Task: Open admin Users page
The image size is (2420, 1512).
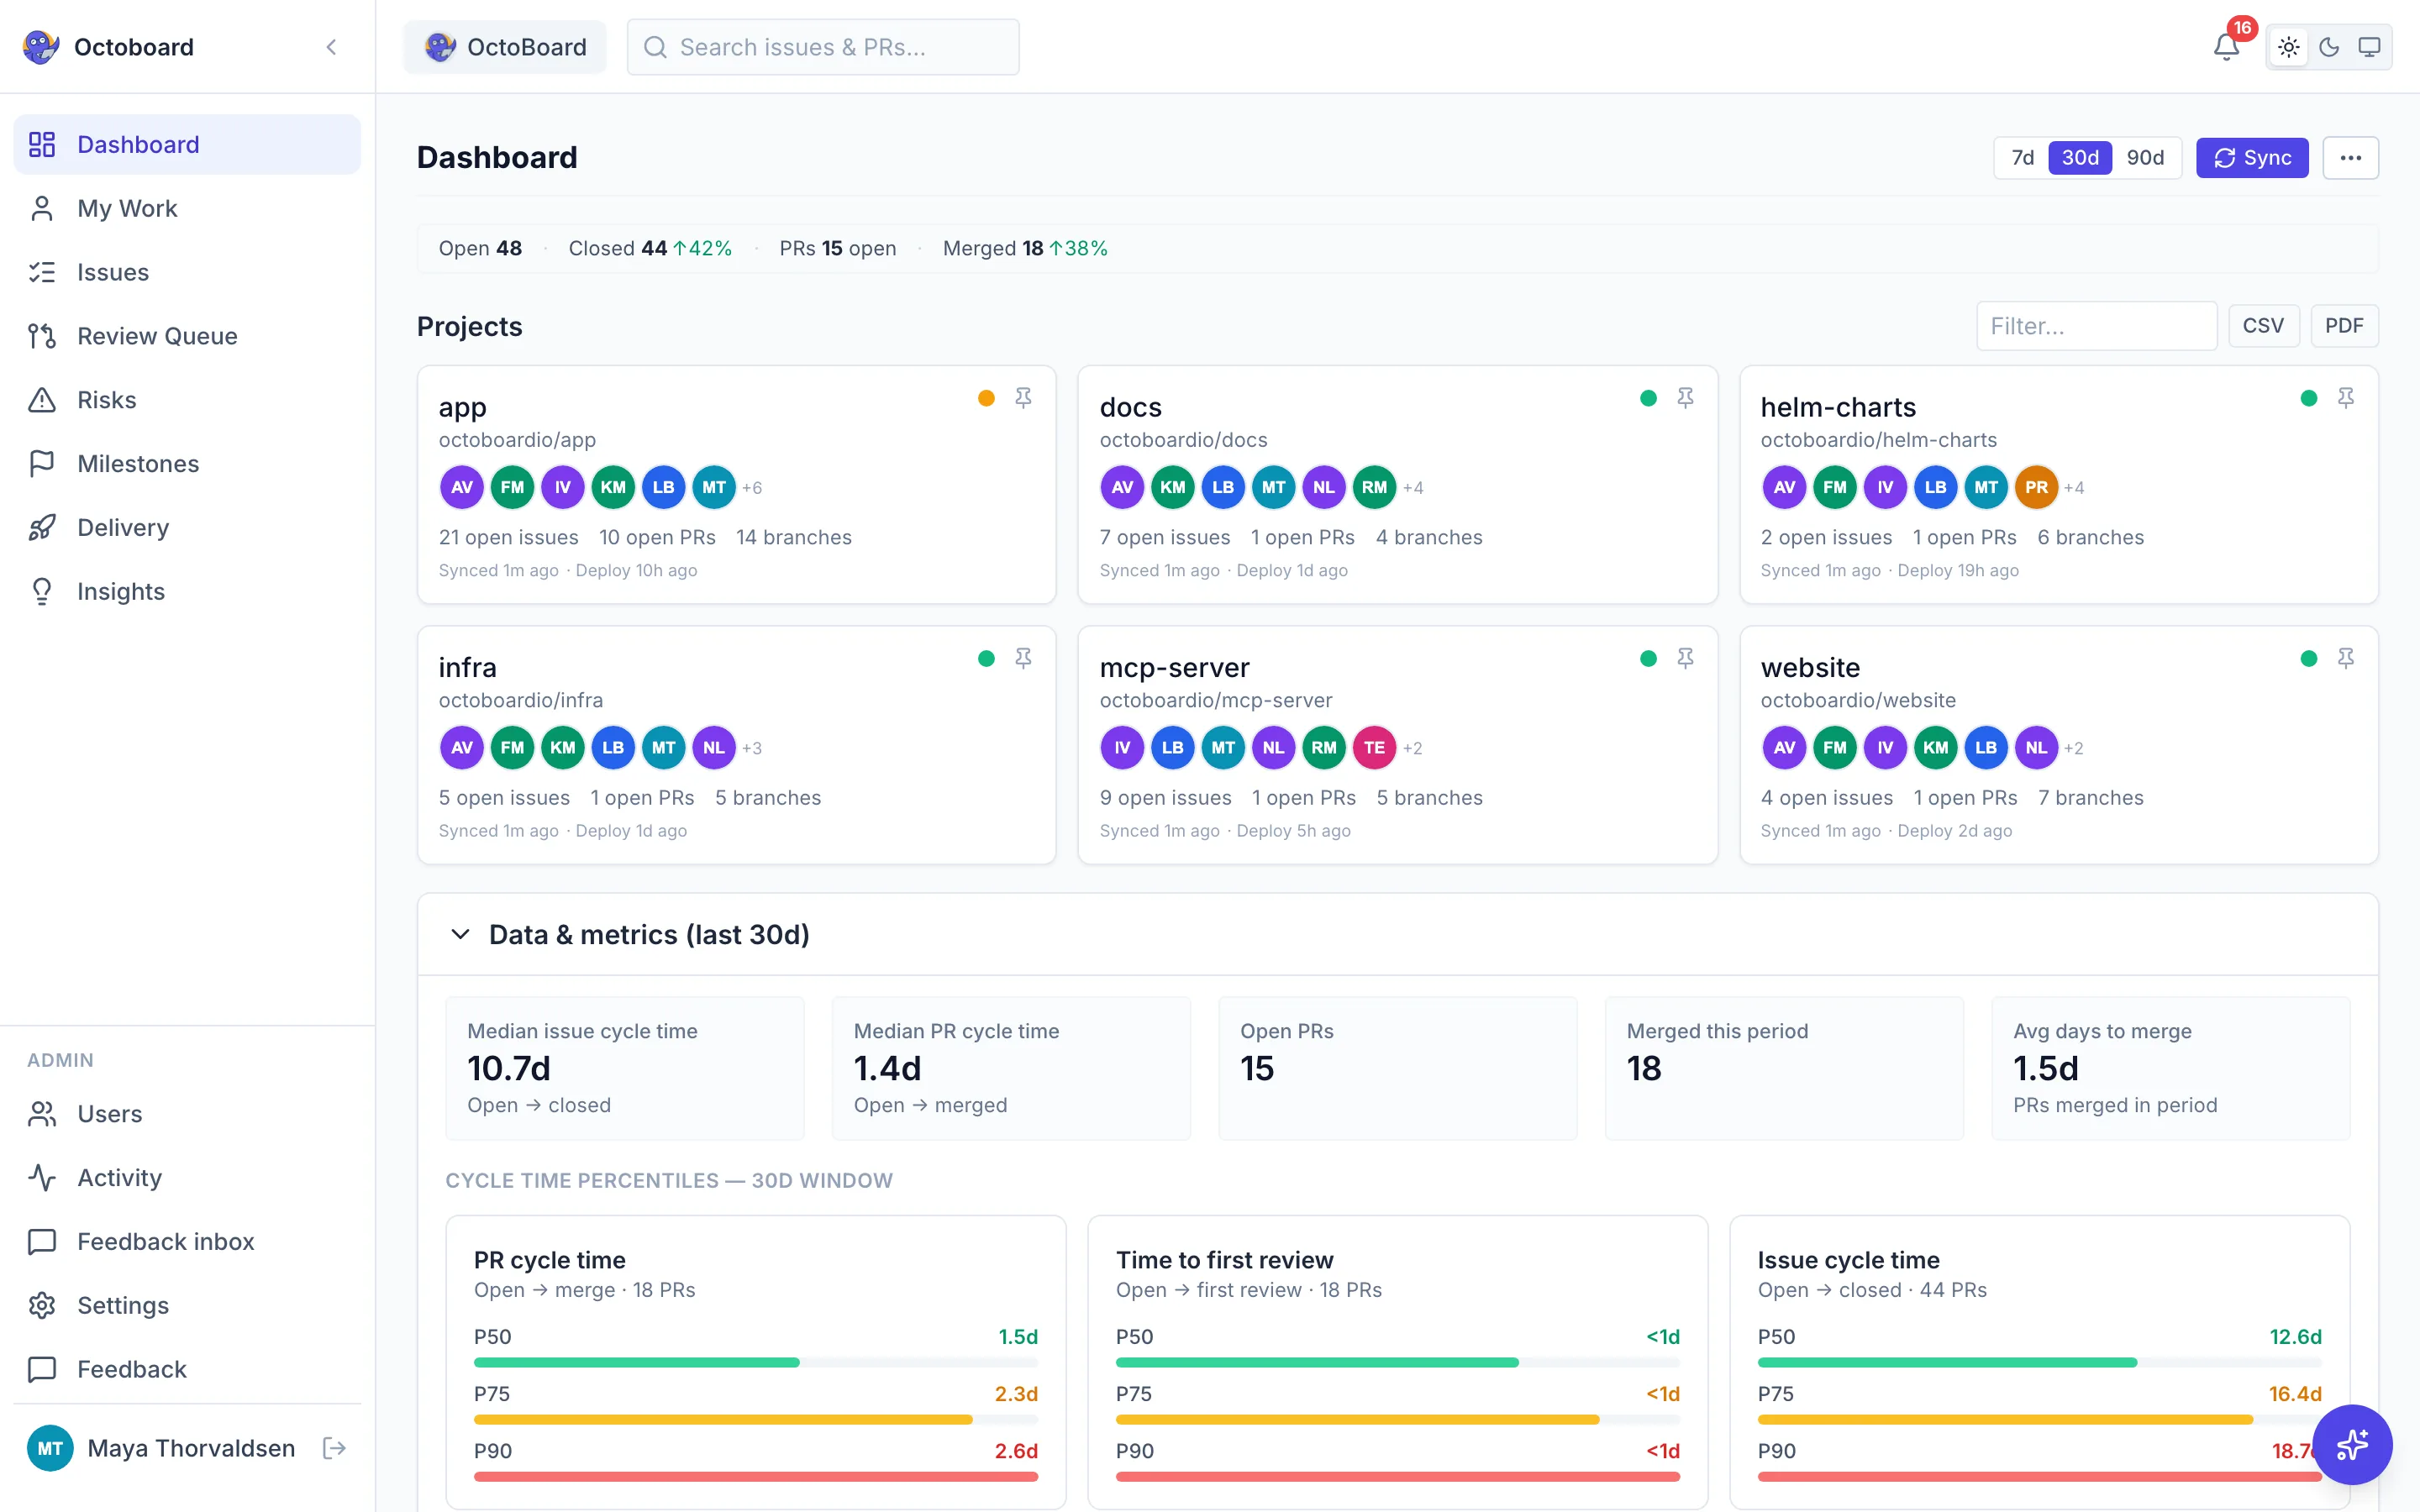Action: [x=187, y=1114]
